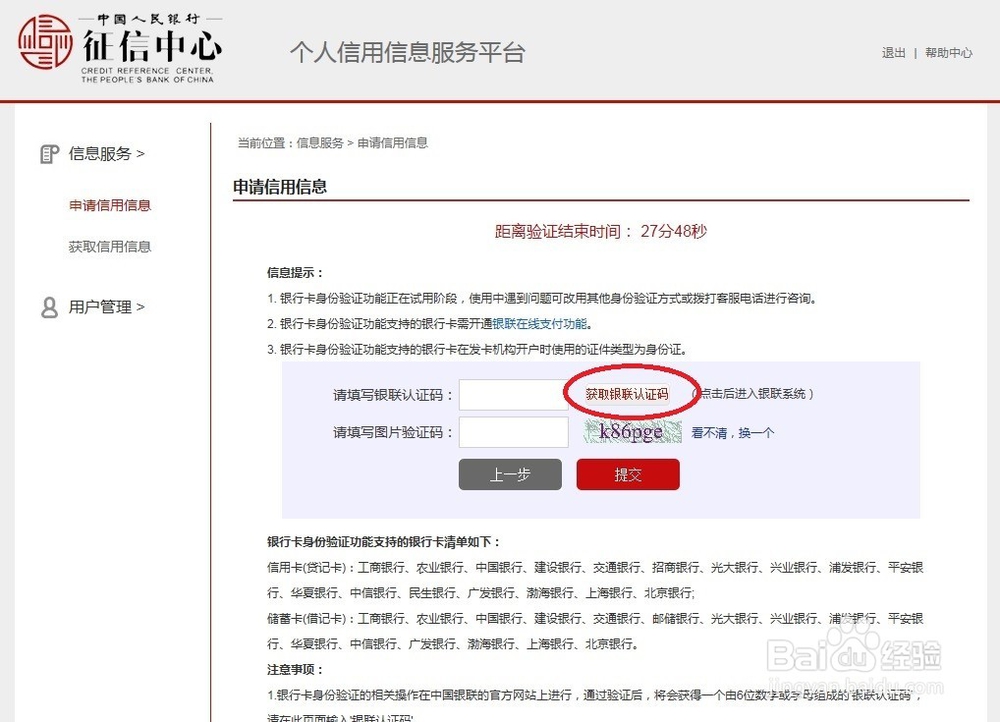Viewport: 1000px width, 722px height.
Task: Click the 获取银联认证码 button
Action: 627,394
